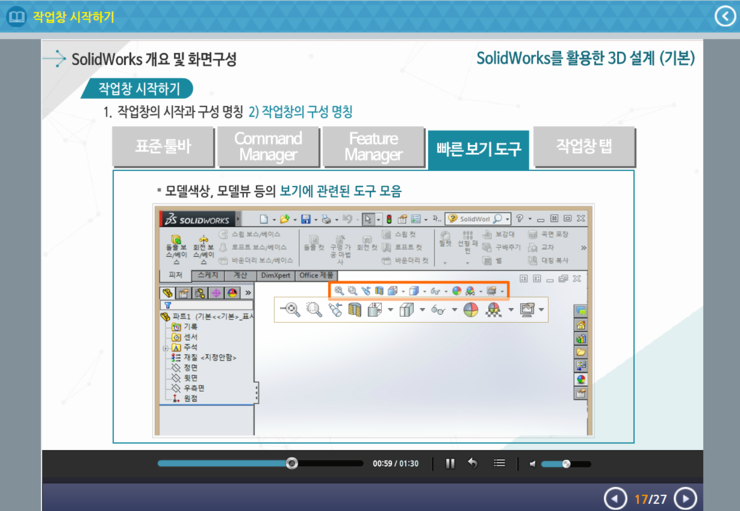Click the replay arrow in player bar
The image size is (740, 511).
click(472, 463)
